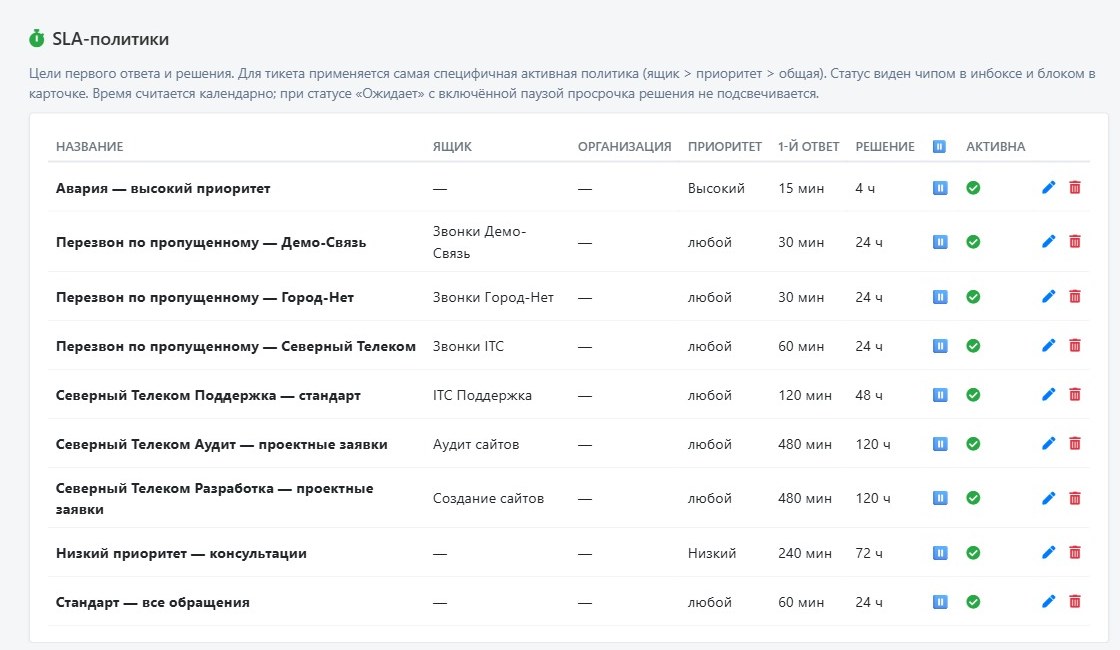Screen dimensions: 1120x650
Task: Edit the «Авария — высокий приоритет» policy
Action: (x=1048, y=188)
